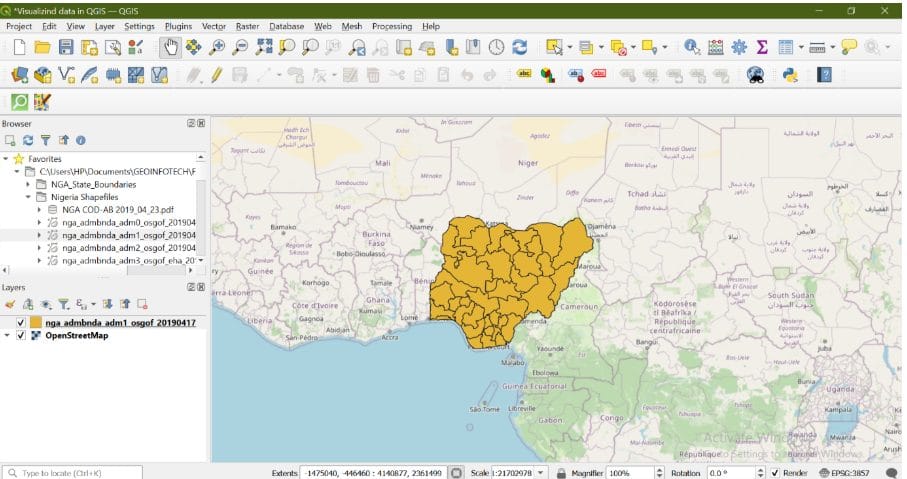Uncheck the OpenStreetMap layer checkbox
907x479 pixels.
click(x=21, y=336)
